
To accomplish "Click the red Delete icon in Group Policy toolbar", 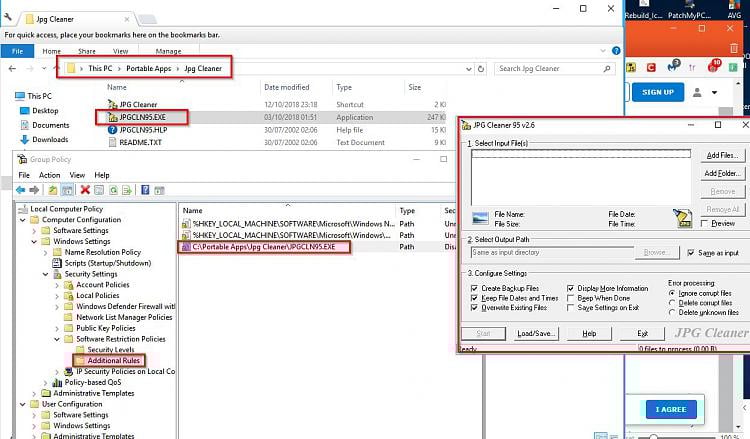I will click(85, 189).
